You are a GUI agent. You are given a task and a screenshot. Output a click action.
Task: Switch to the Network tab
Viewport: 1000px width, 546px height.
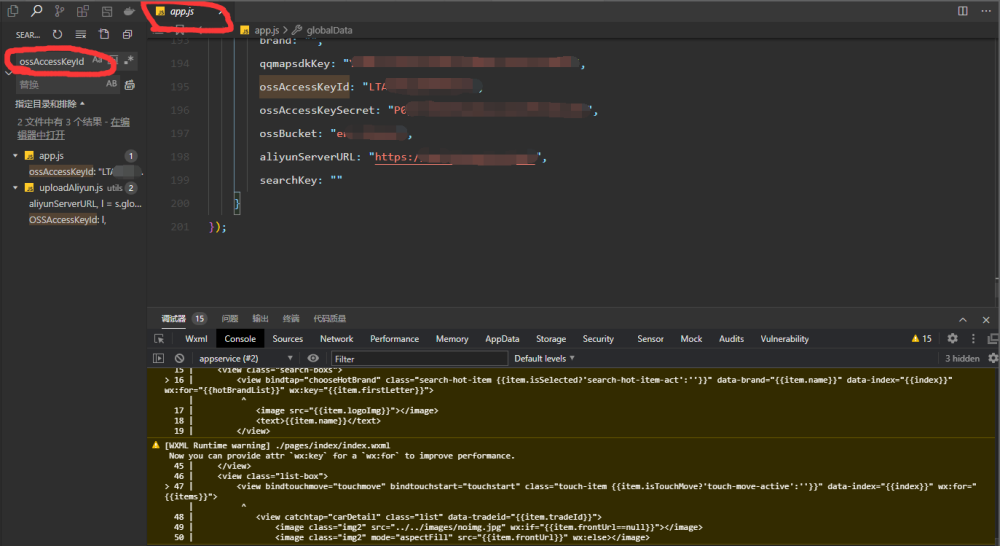click(x=337, y=339)
